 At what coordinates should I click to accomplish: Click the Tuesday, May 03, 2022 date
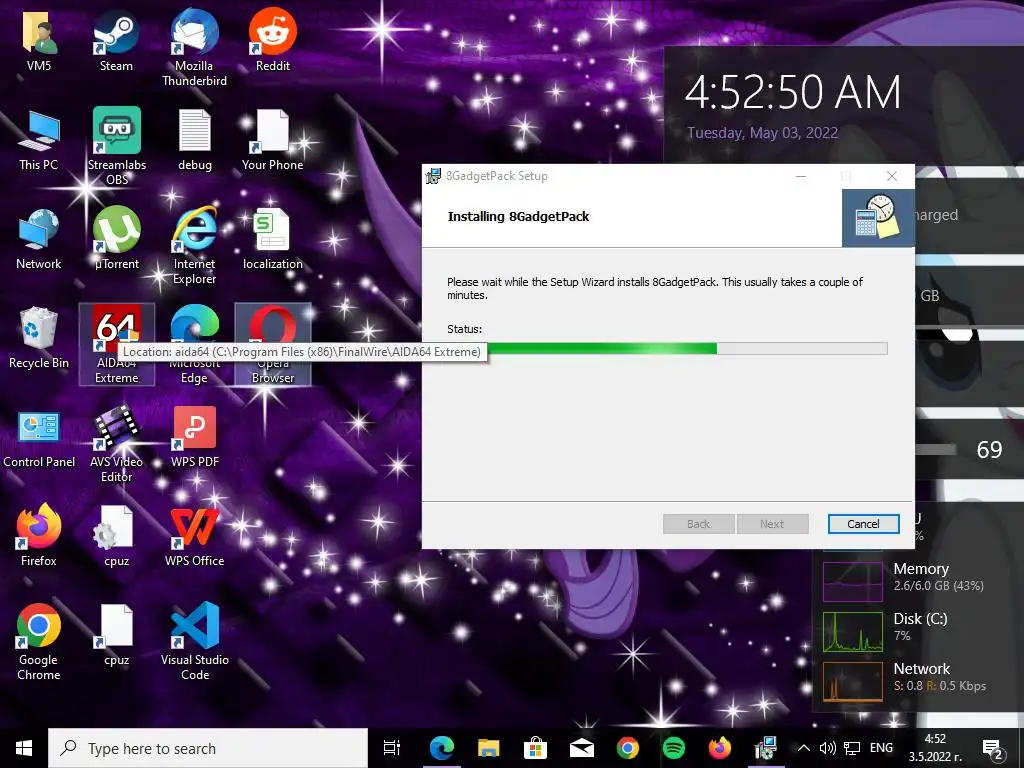tap(762, 133)
